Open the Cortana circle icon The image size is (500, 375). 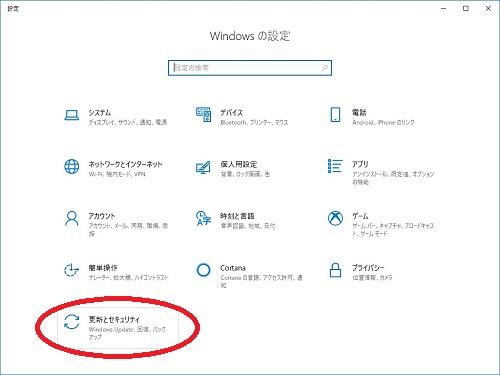click(x=203, y=270)
